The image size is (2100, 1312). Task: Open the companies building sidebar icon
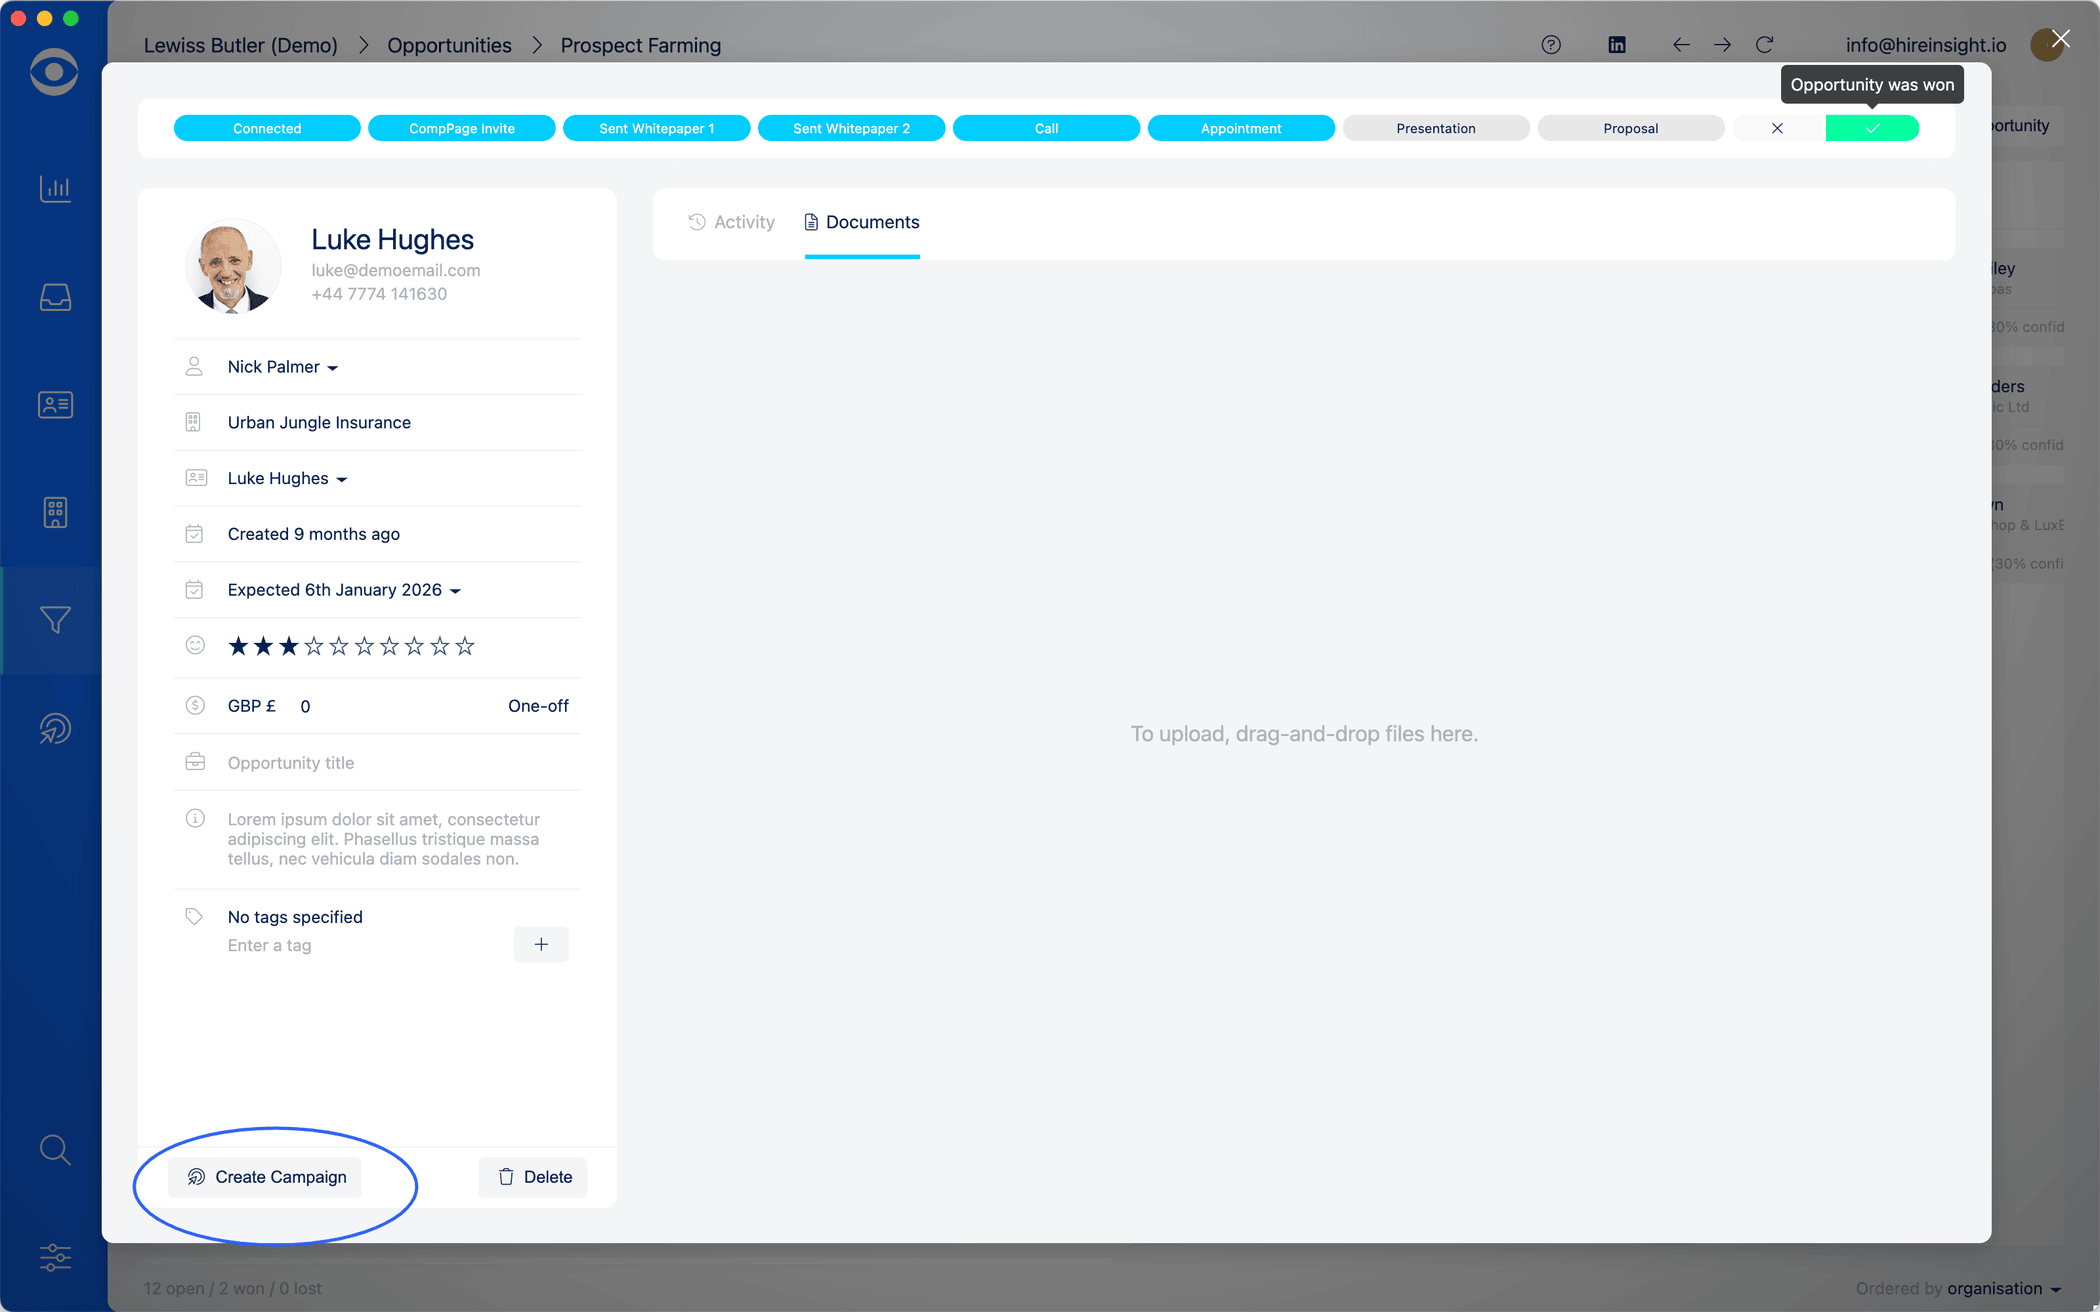click(x=55, y=512)
